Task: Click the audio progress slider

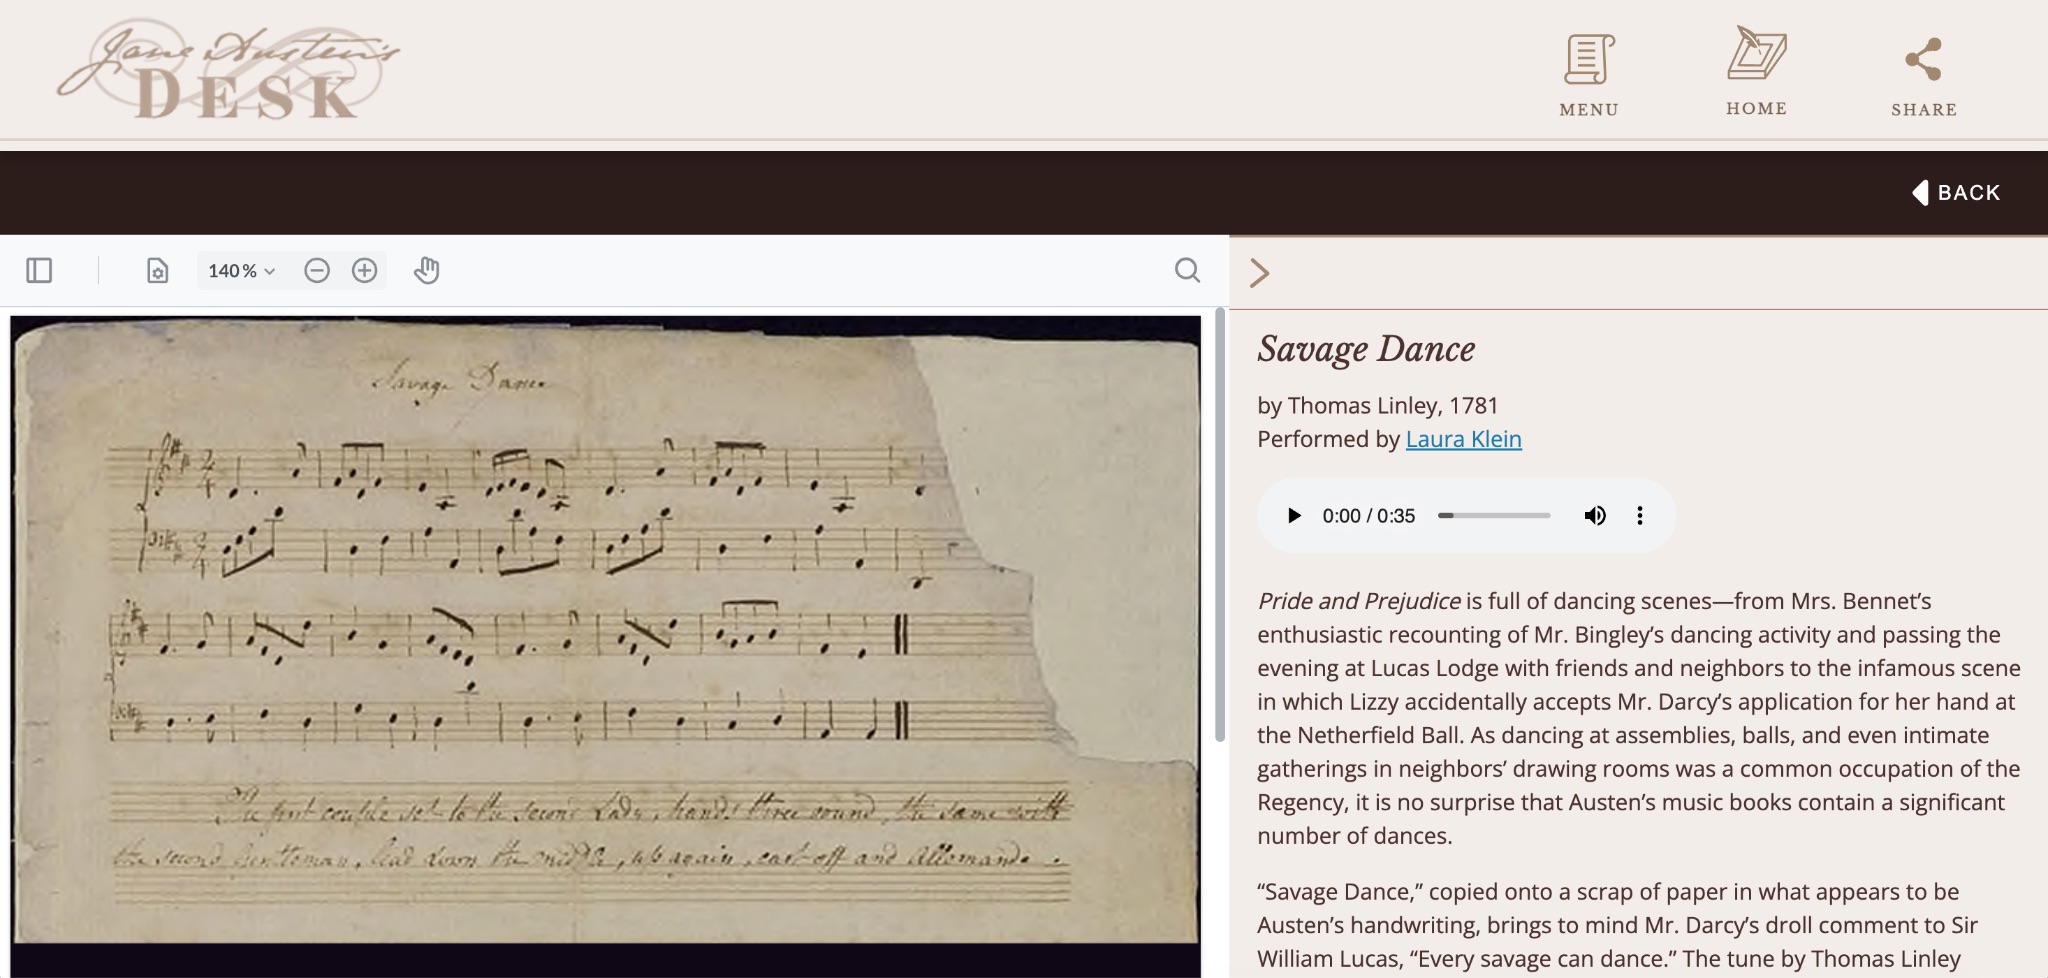Action: (x=1494, y=516)
